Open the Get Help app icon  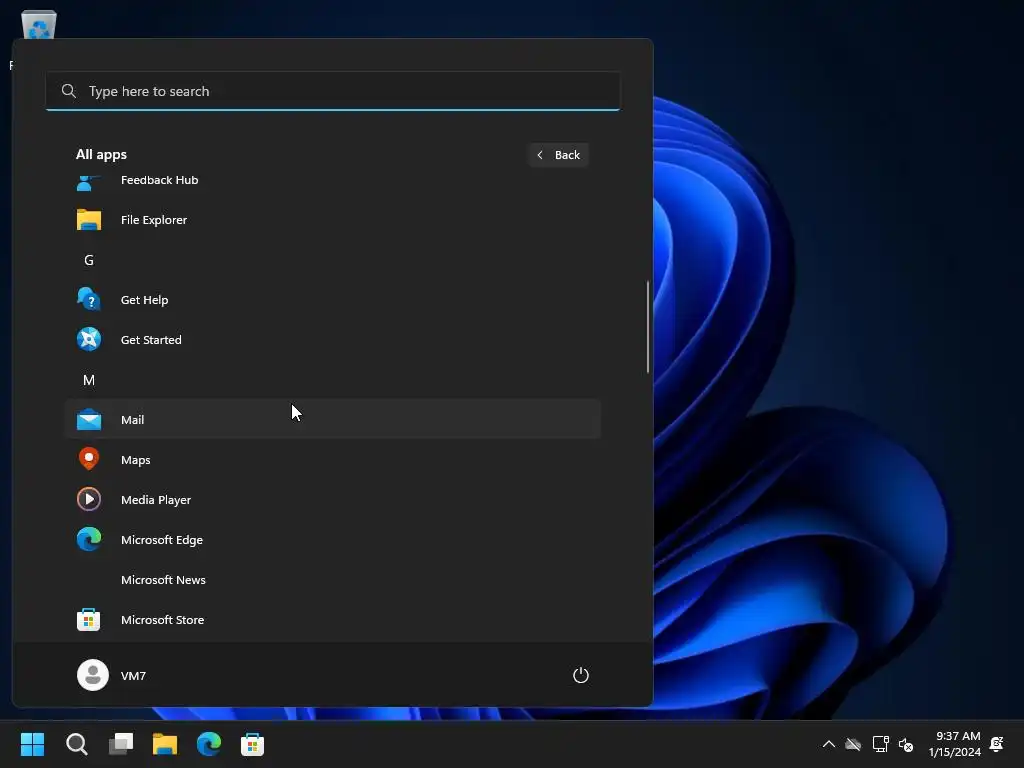coord(88,300)
